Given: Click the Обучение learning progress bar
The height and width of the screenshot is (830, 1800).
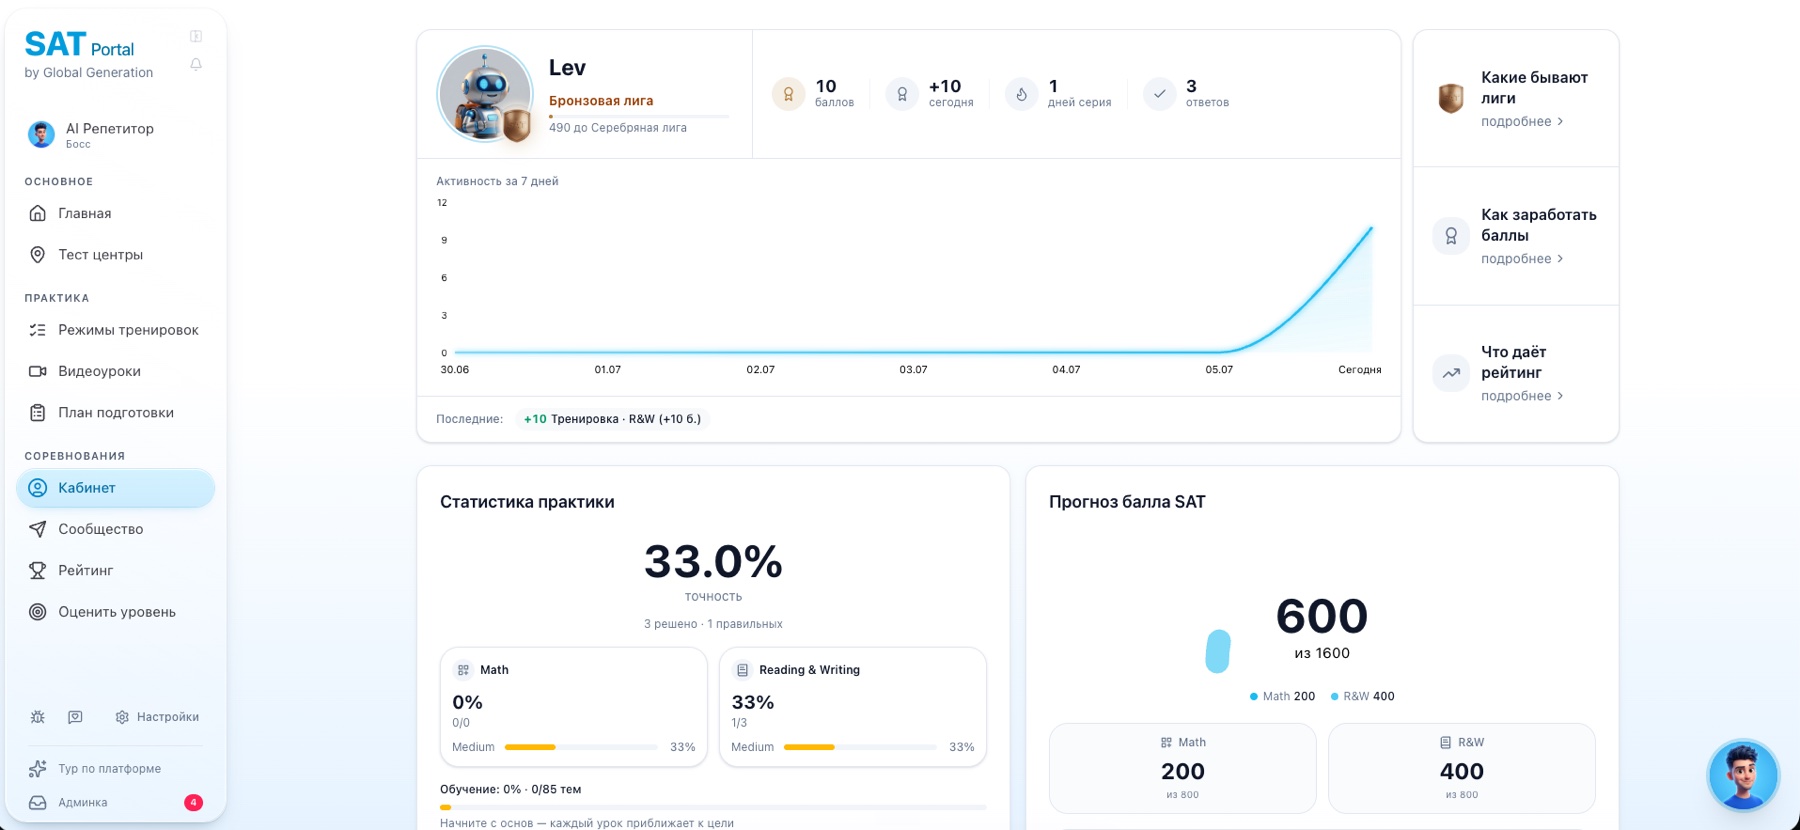Looking at the screenshot, I should click(x=713, y=807).
